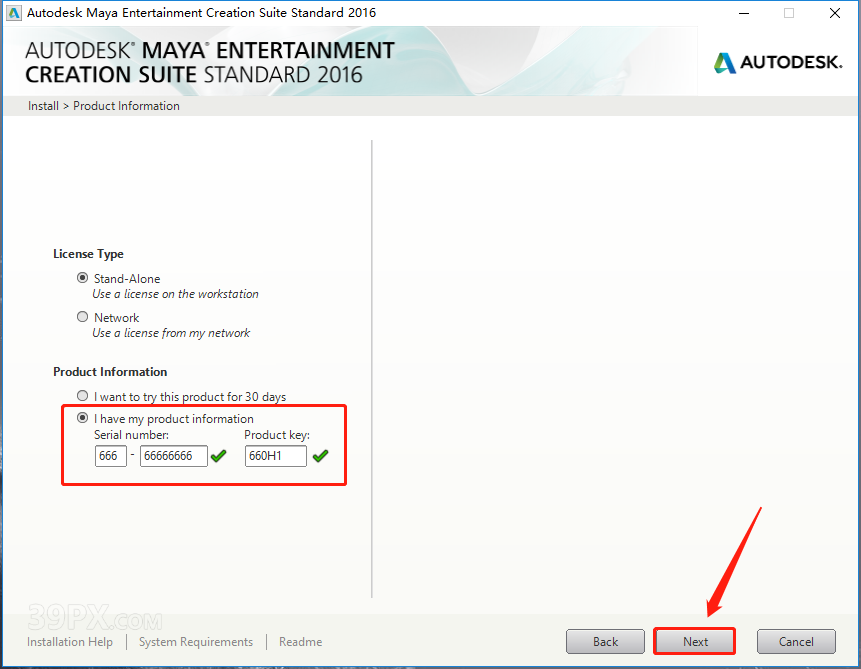Click 'Use a license on the workstation' text
The width and height of the screenshot is (861, 669).
pos(175,294)
